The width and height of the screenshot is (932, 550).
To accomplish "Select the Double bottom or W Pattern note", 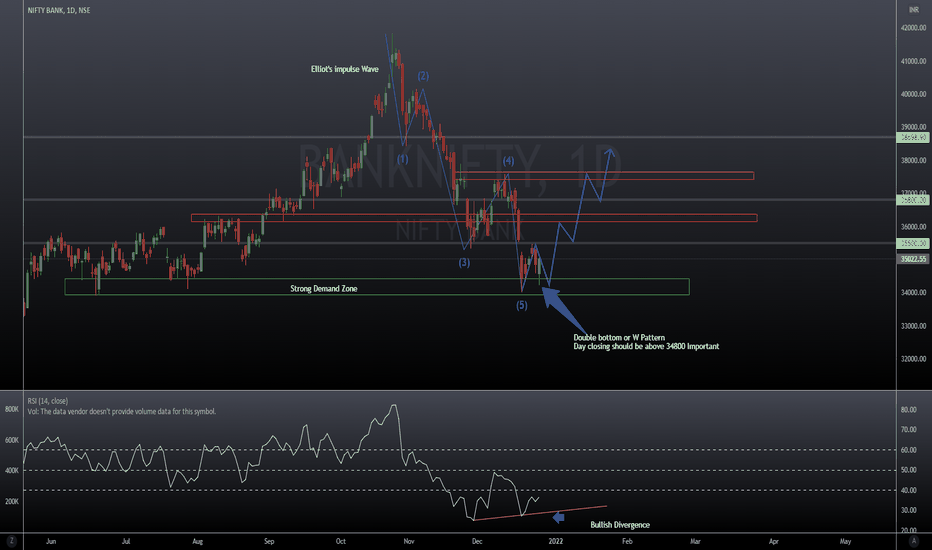I will (619, 337).
